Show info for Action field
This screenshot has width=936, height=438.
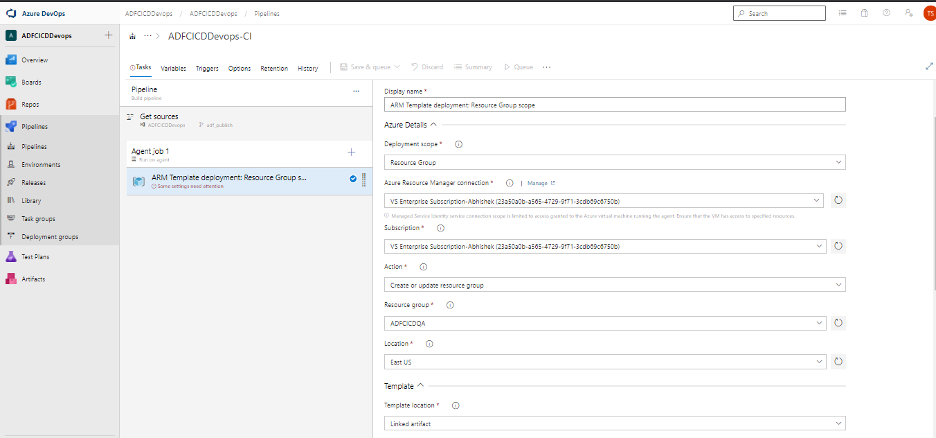click(x=423, y=267)
